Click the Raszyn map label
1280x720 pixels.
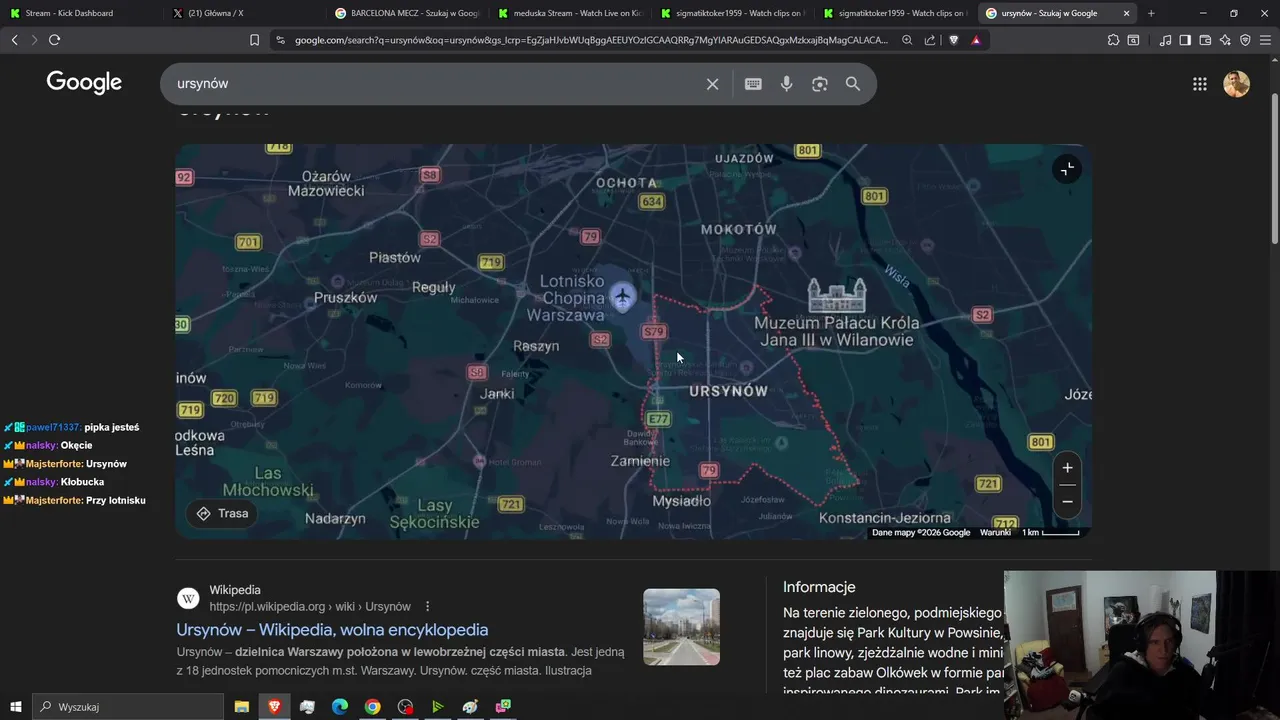[536, 346]
